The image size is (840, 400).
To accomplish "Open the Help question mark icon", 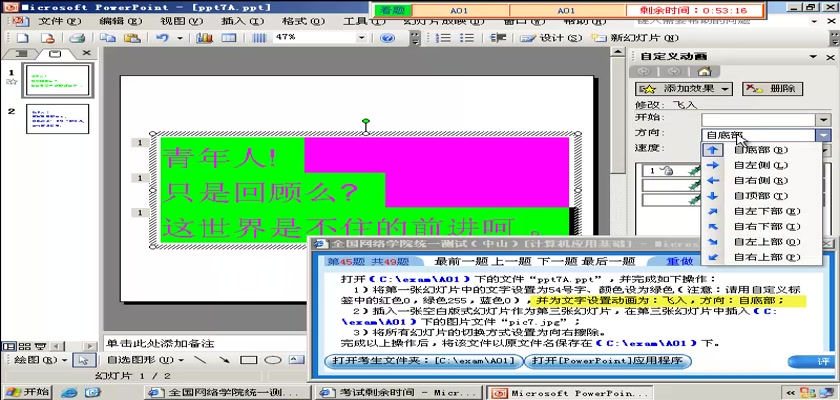I will coord(387,37).
